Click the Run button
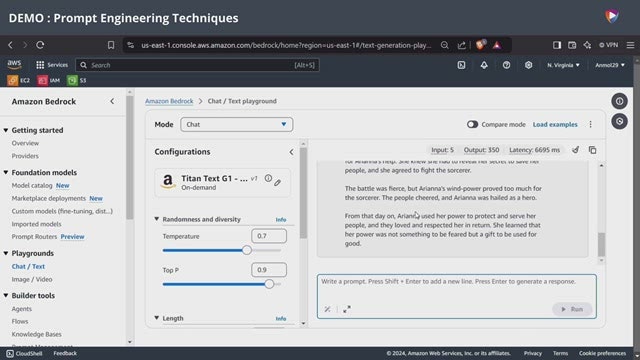The image size is (640, 360). (x=572, y=309)
